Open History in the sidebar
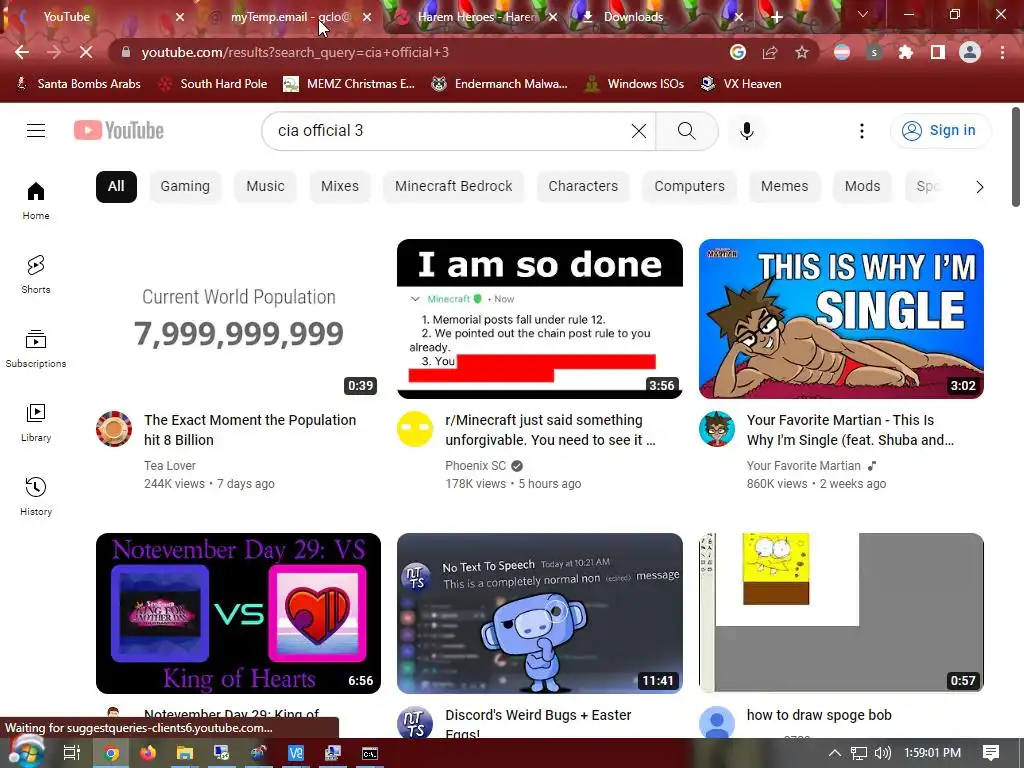This screenshot has width=1024, height=768. pos(36,496)
